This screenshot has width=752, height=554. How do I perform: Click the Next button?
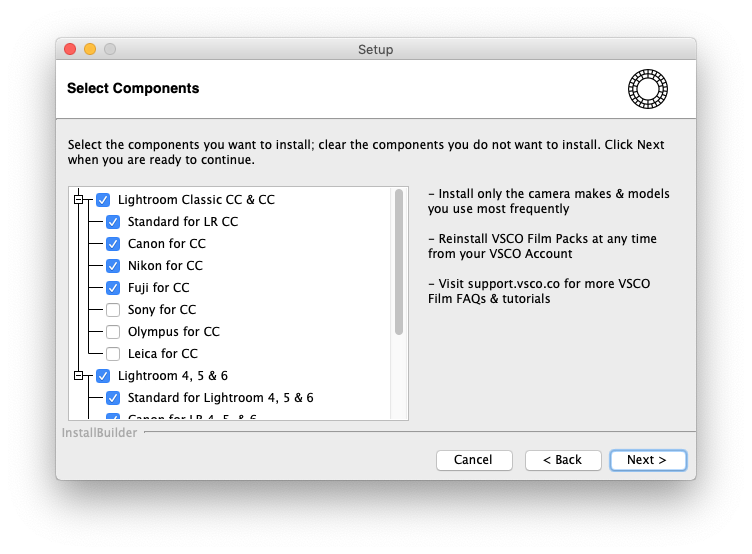click(648, 460)
